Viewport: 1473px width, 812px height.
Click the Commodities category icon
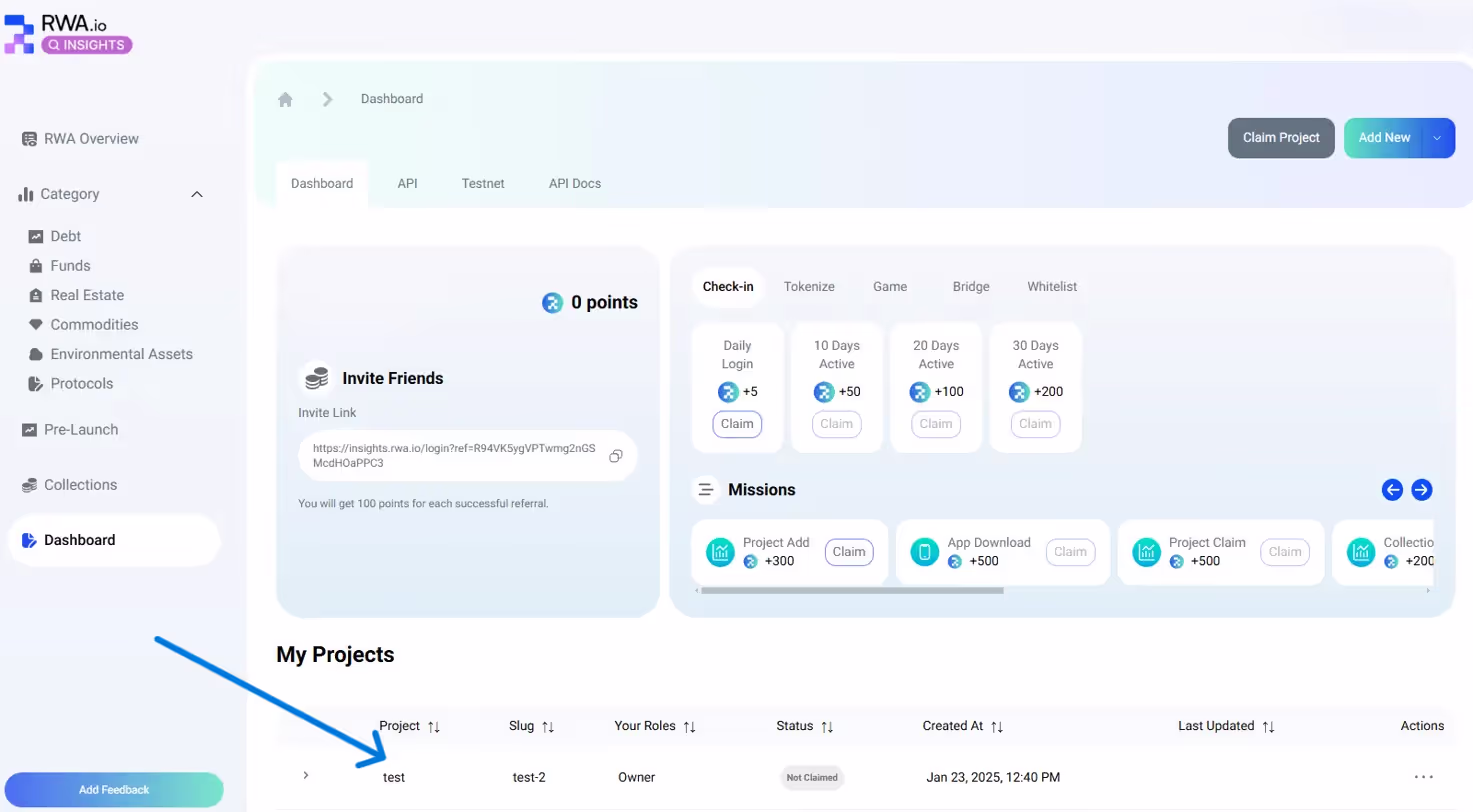[36, 325]
